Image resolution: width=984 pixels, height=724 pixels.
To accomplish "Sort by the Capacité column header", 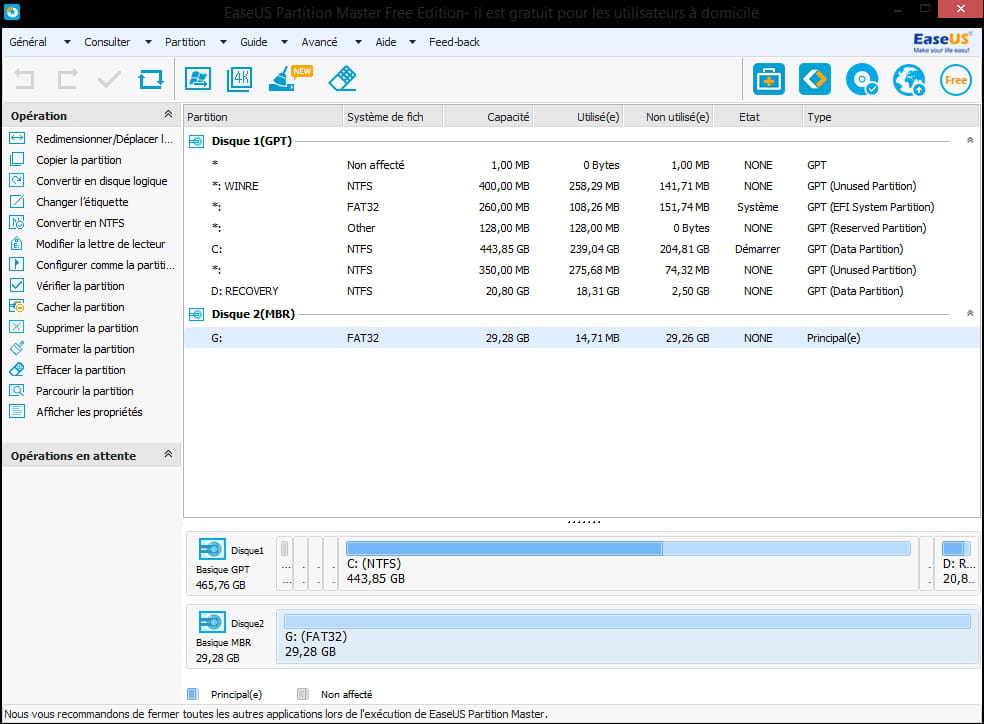I will click(488, 117).
